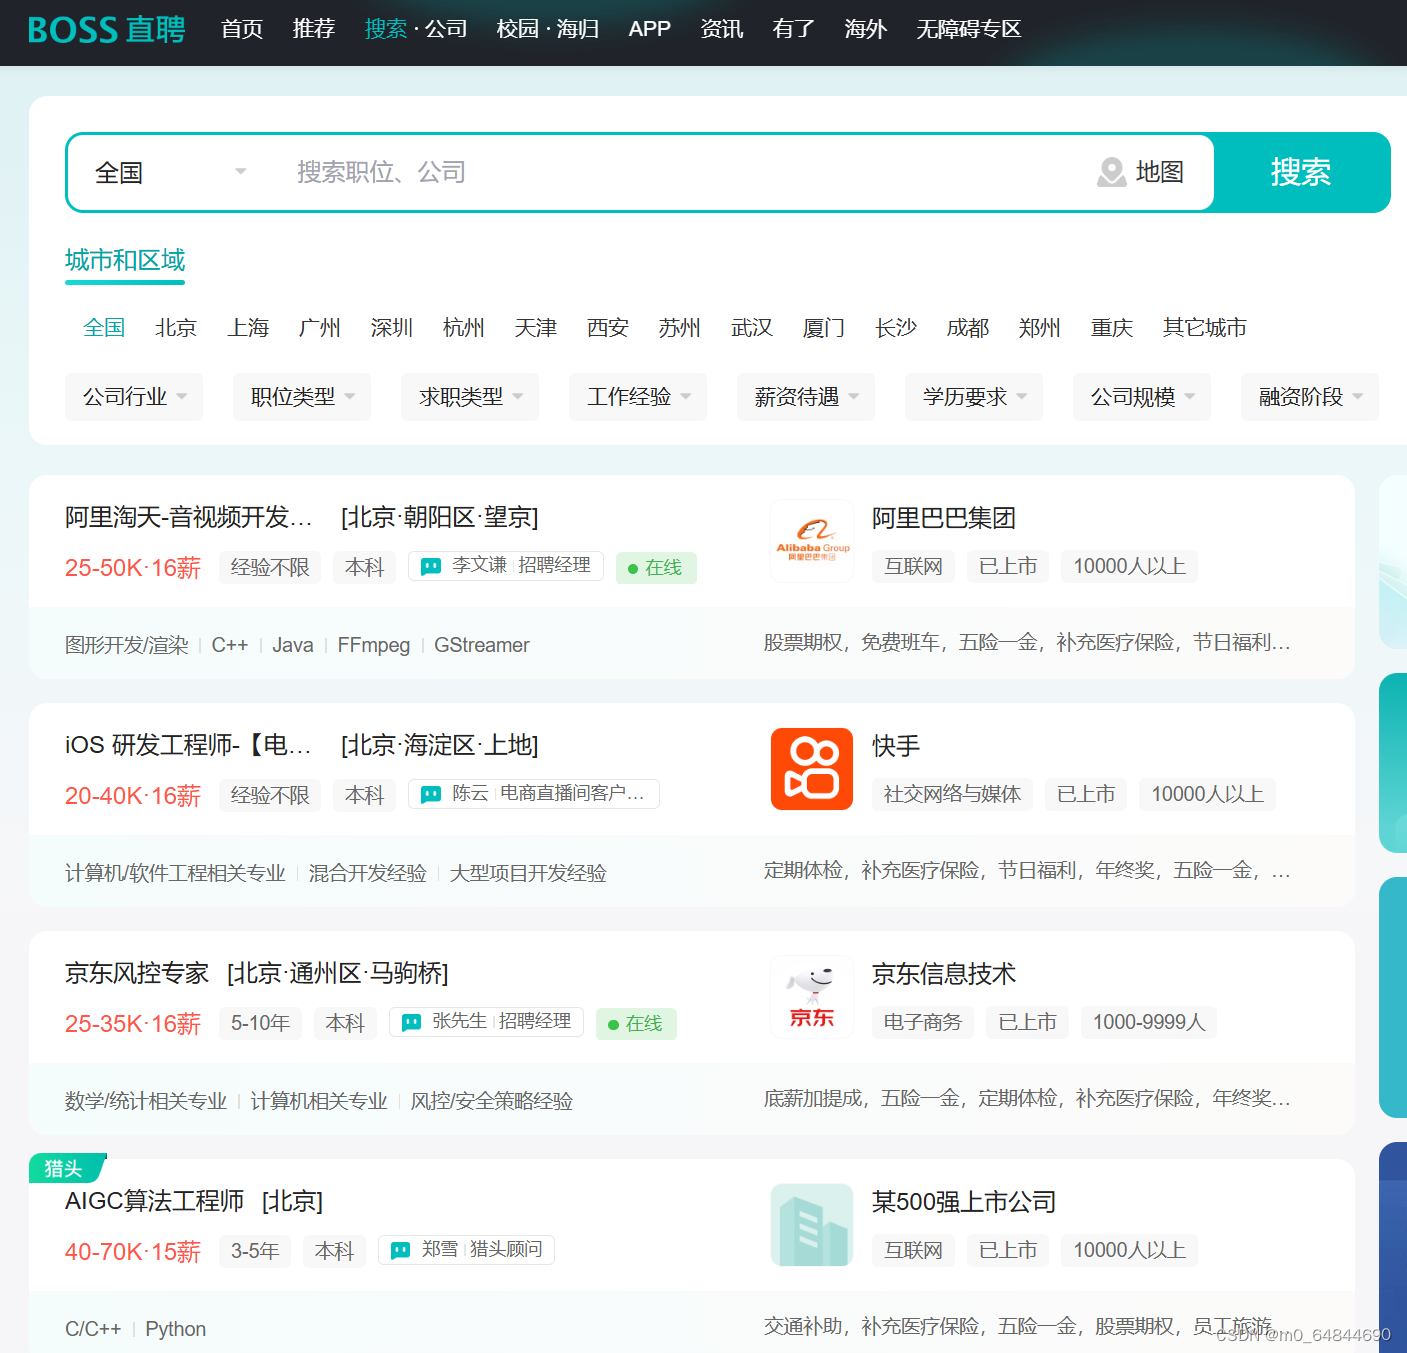Click the 猎头 badge on AIGC job card
This screenshot has height=1353, width=1407.
point(66,1168)
